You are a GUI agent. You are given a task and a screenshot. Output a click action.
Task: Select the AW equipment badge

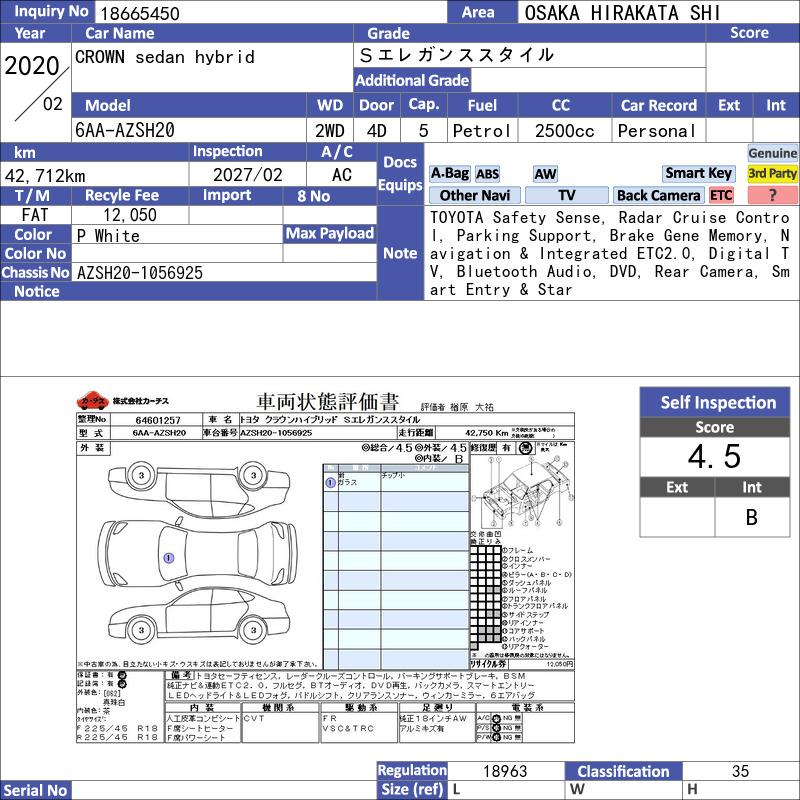(x=545, y=174)
